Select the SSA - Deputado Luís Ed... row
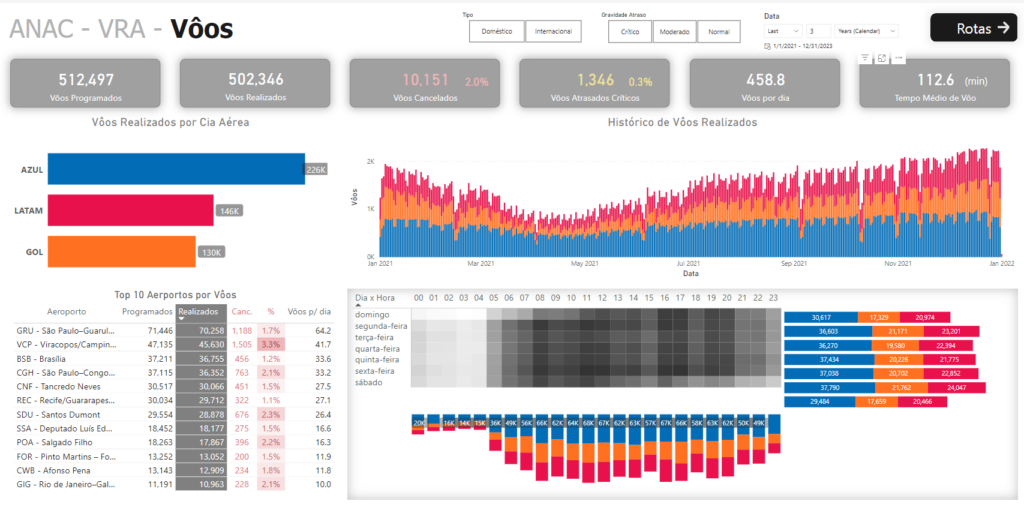 [x=174, y=429]
